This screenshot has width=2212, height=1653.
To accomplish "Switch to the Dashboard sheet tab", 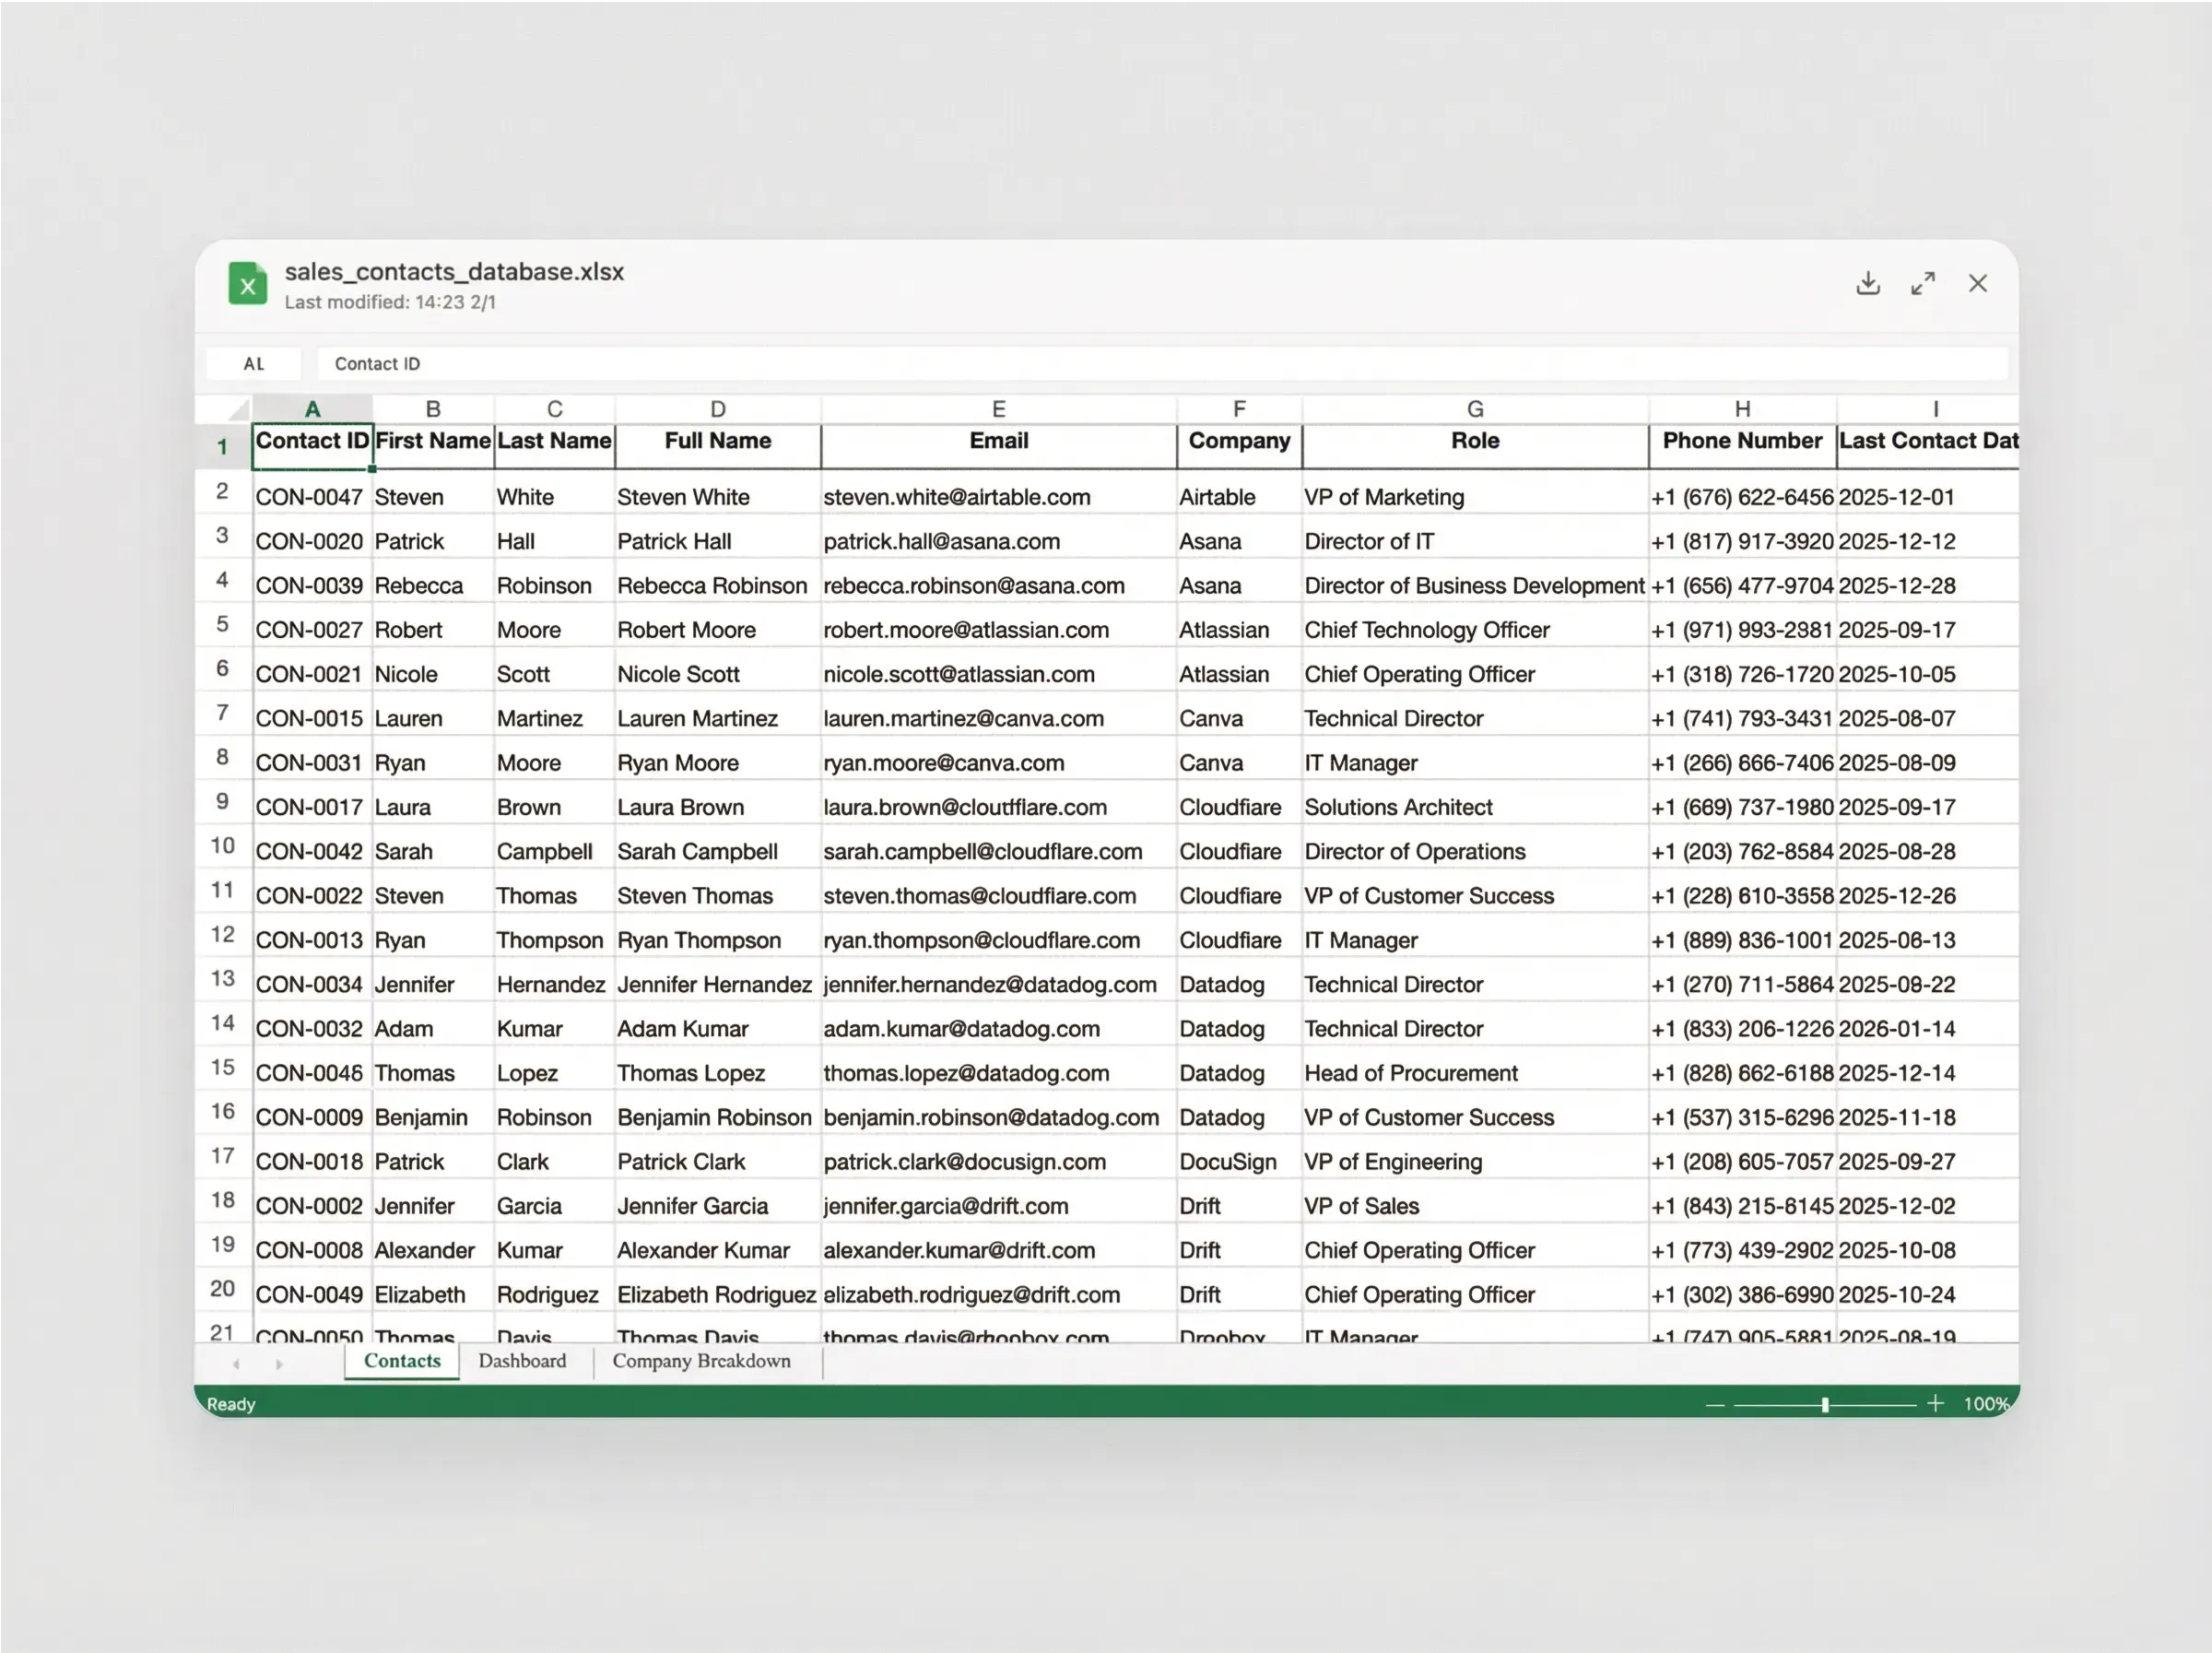I will pos(522,1361).
